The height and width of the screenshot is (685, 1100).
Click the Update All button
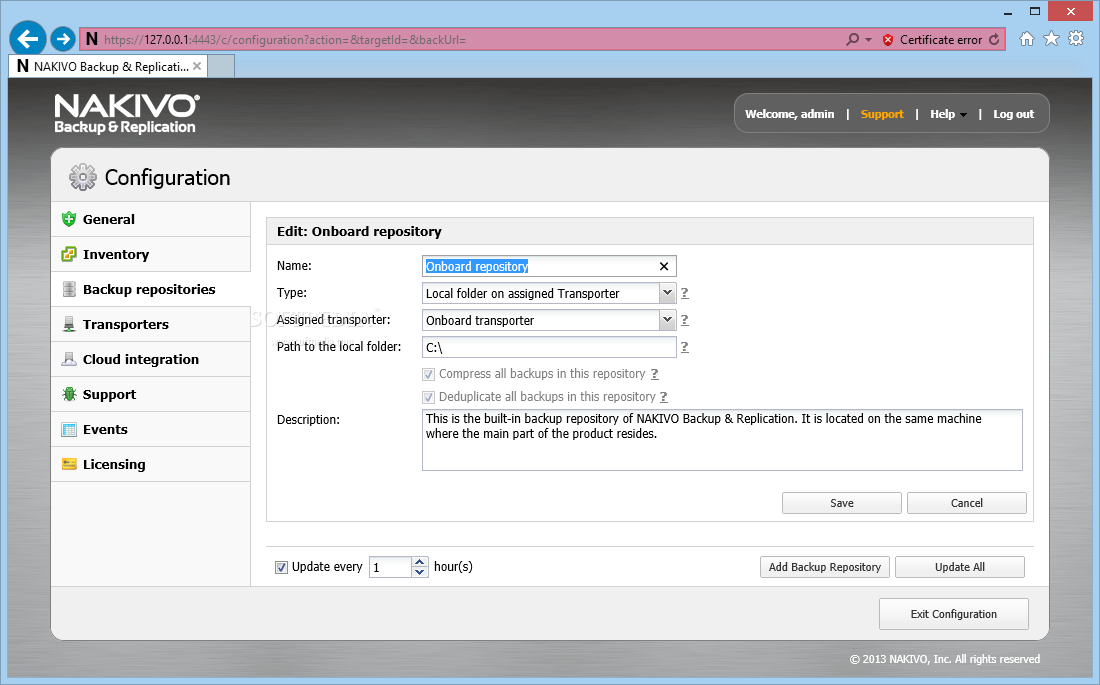pyautogui.click(x=960, y=567)
